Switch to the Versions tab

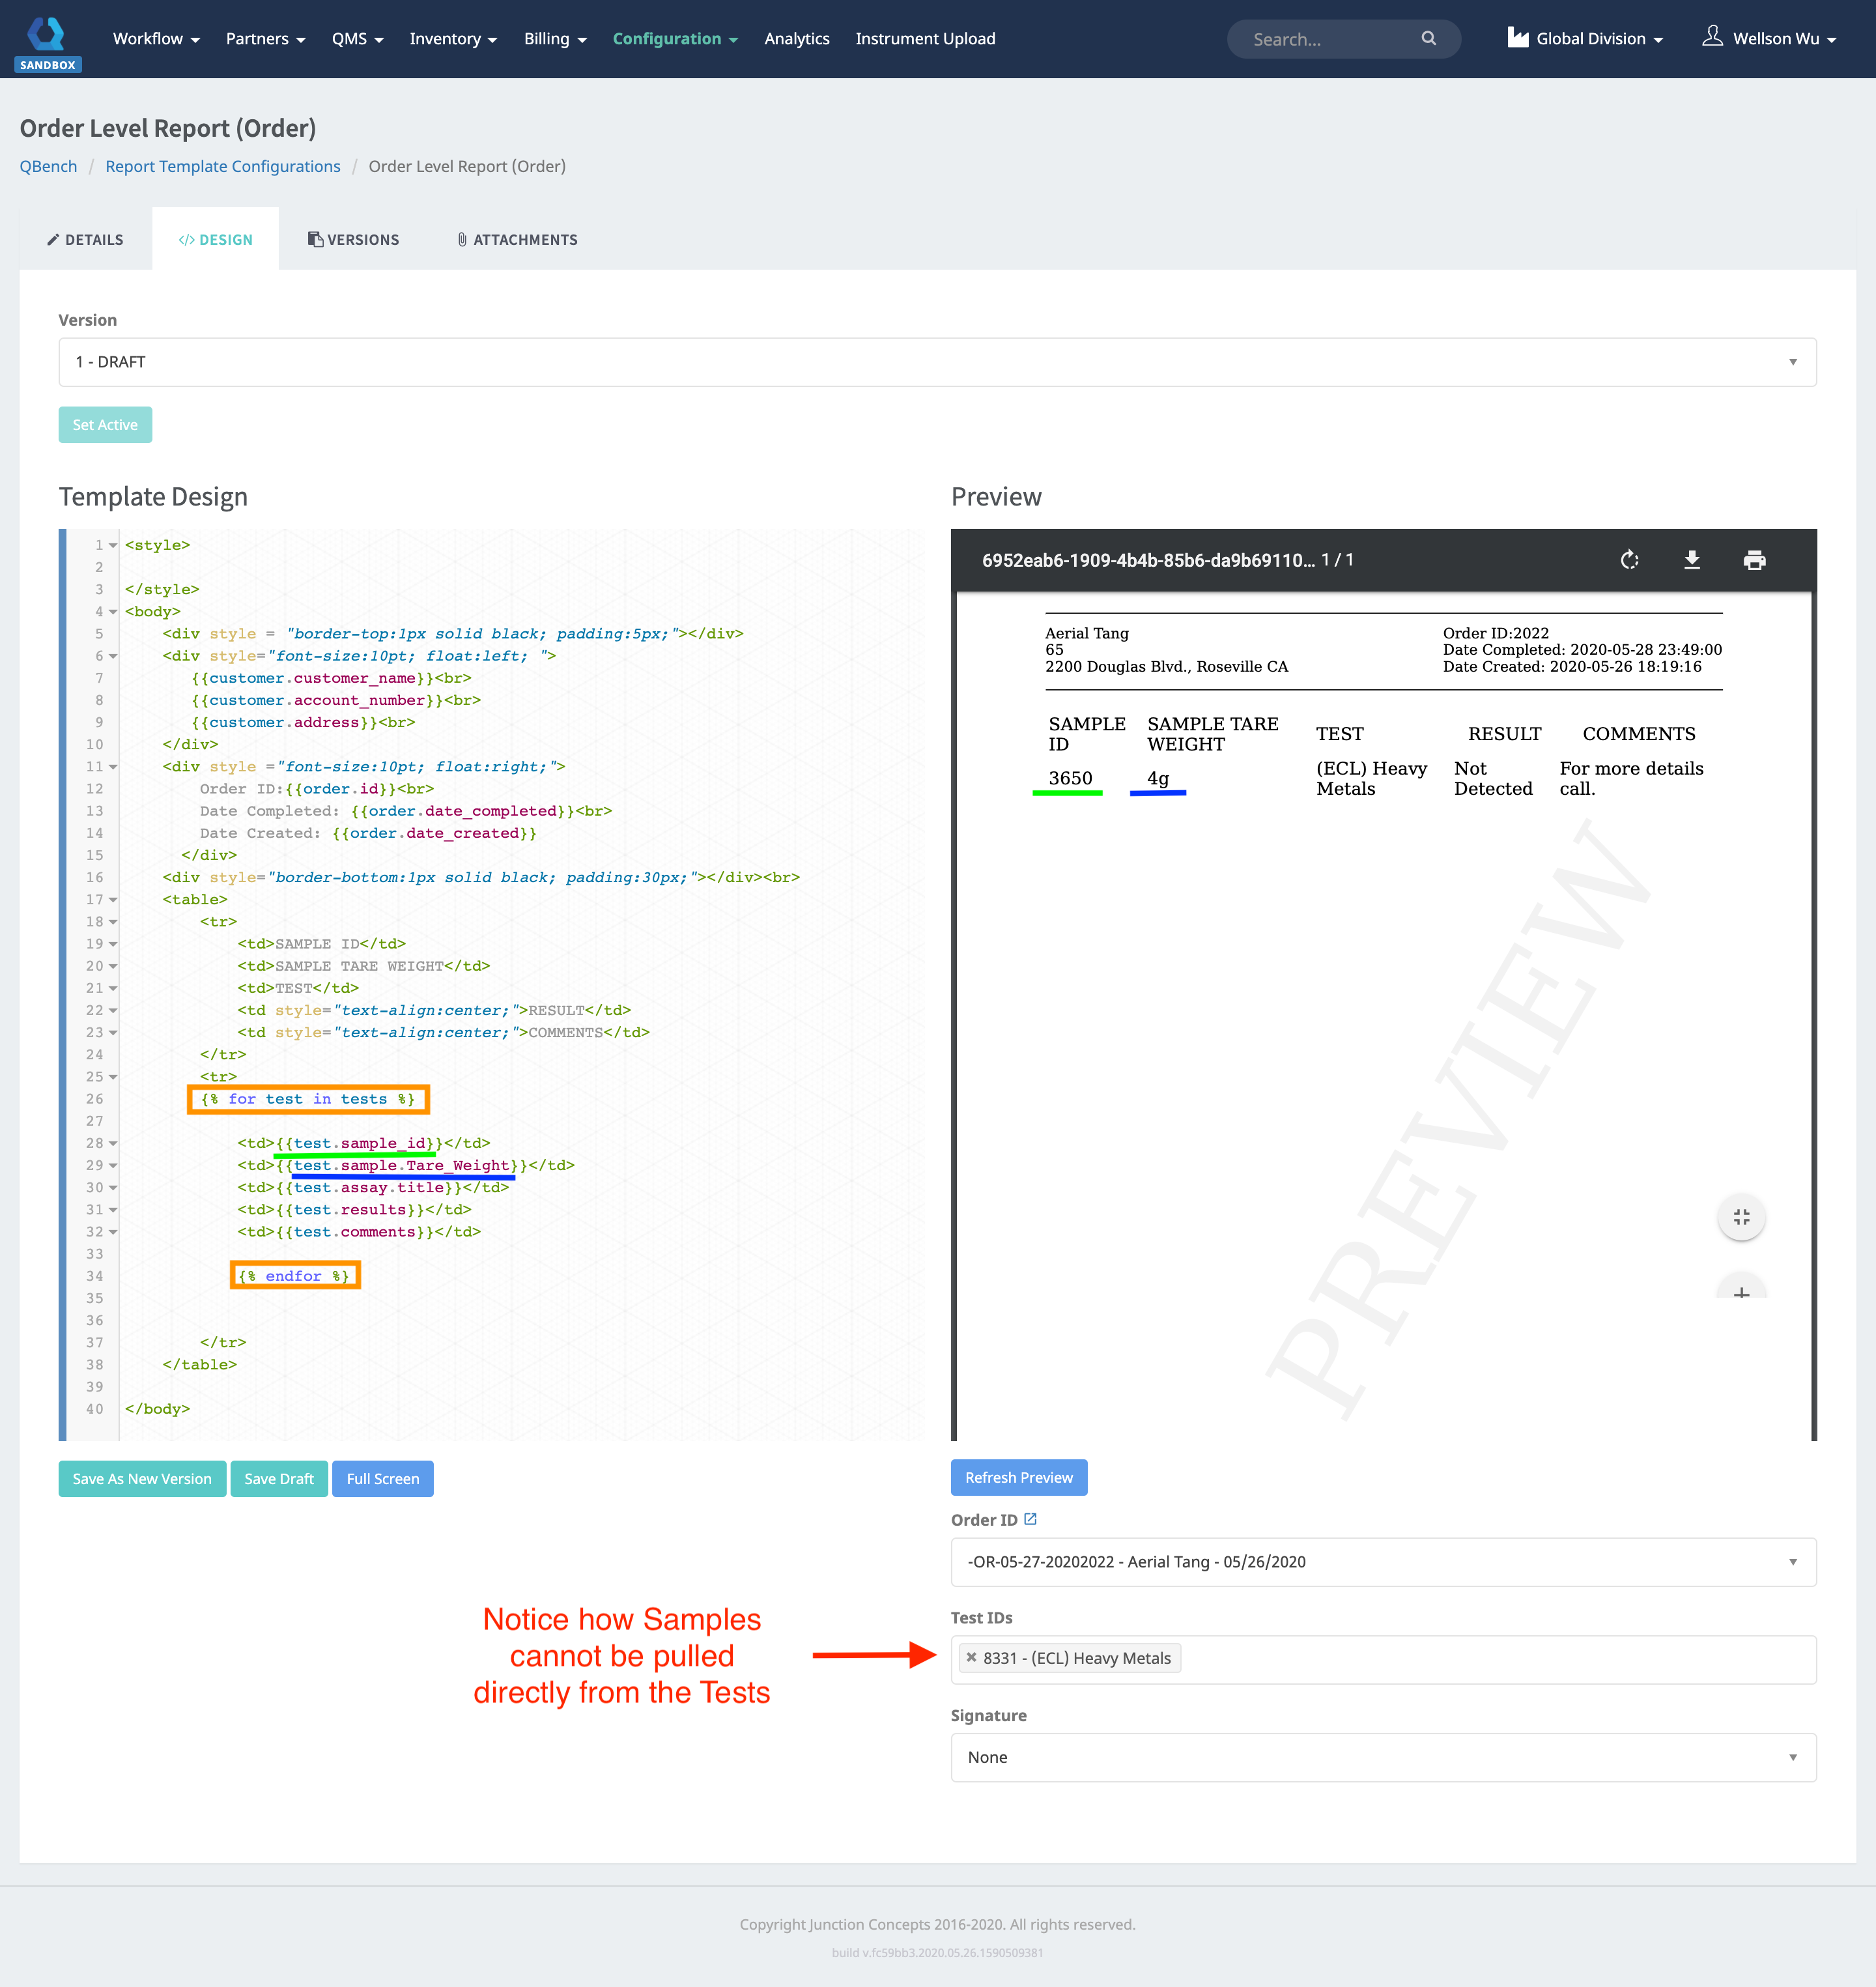(x=353, y=239)
